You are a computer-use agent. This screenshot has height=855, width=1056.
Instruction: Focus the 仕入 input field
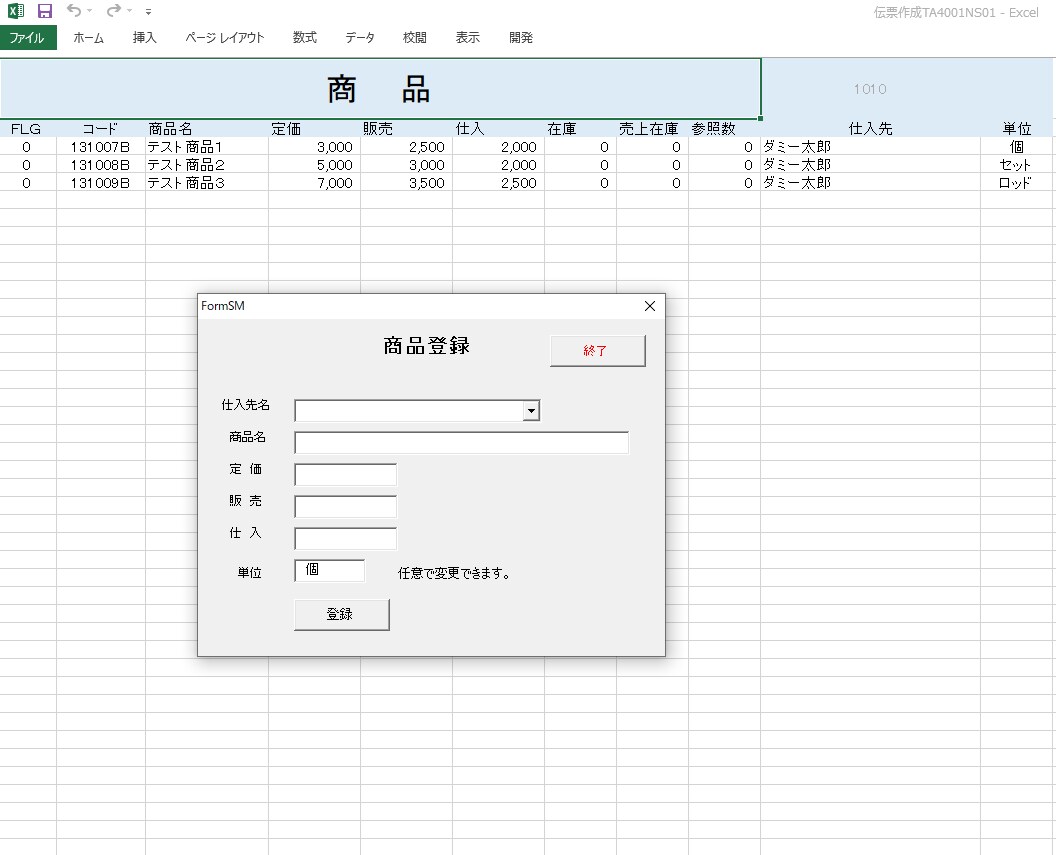(345, 539)
